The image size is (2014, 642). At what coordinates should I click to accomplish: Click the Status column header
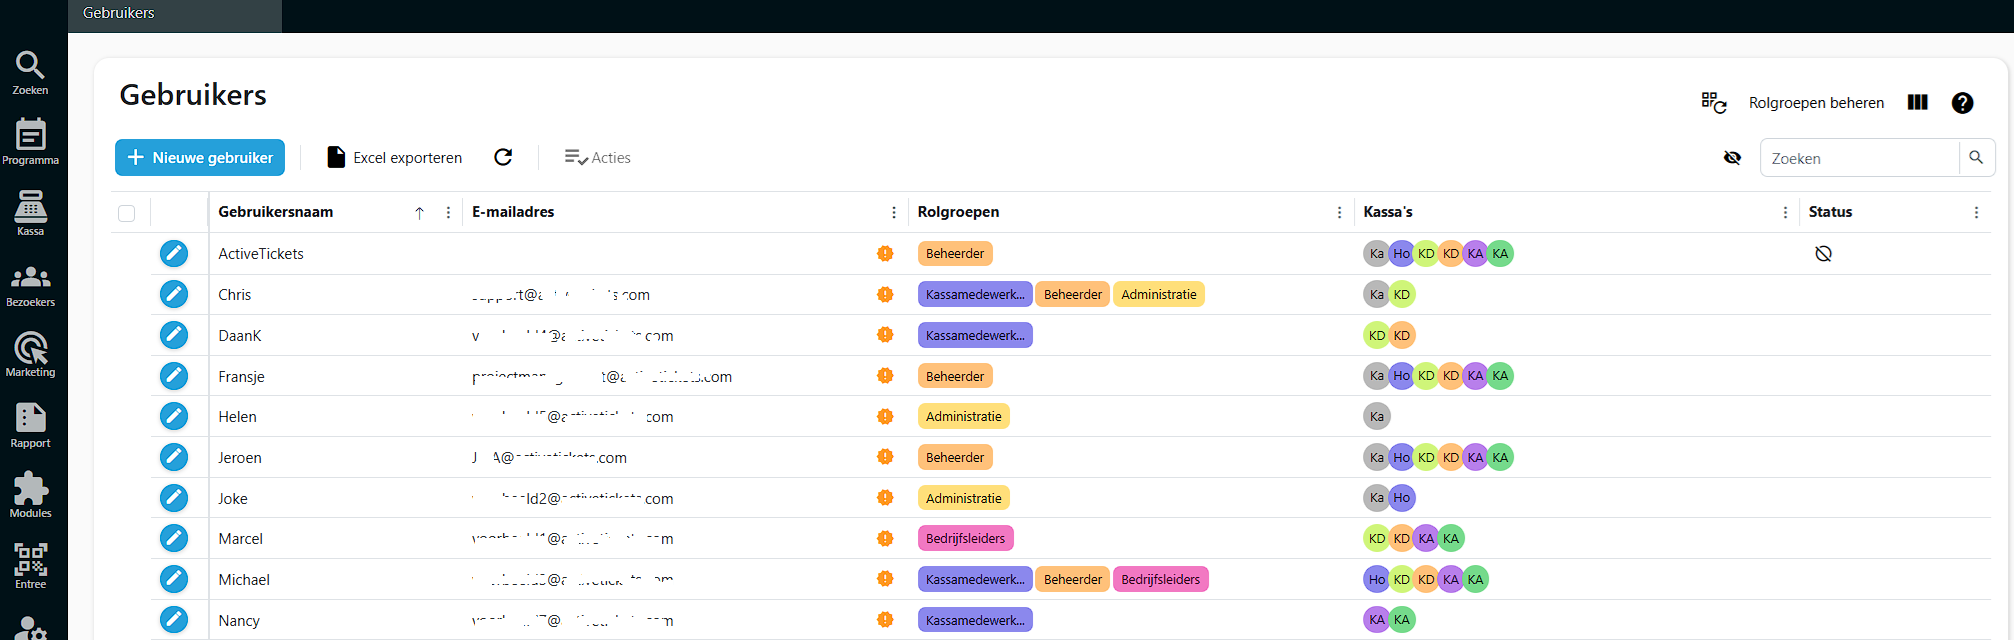tap(1830, 212)
